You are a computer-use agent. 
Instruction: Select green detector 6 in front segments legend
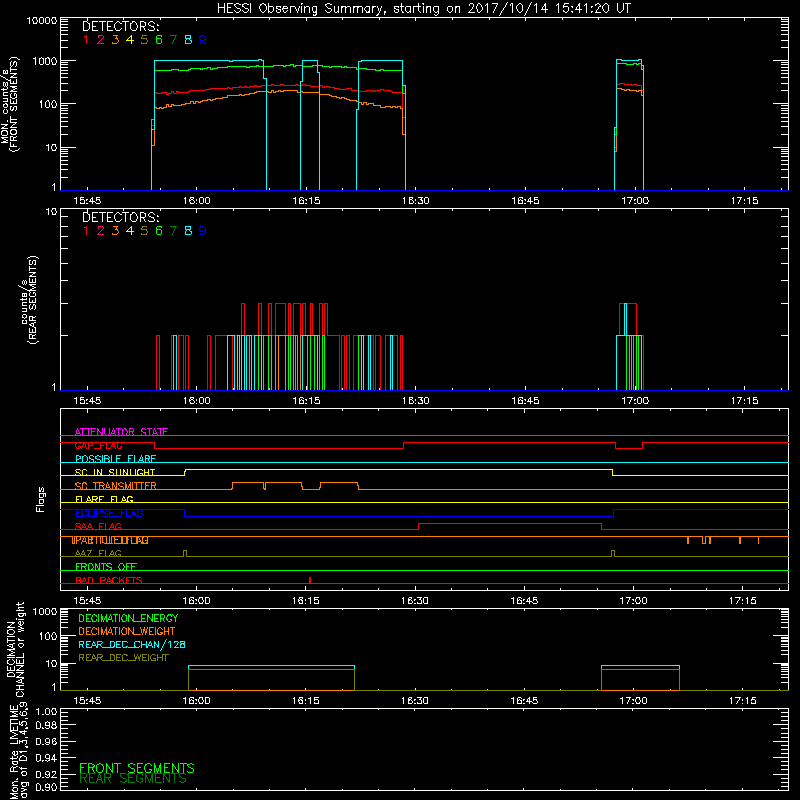[159, 40]
